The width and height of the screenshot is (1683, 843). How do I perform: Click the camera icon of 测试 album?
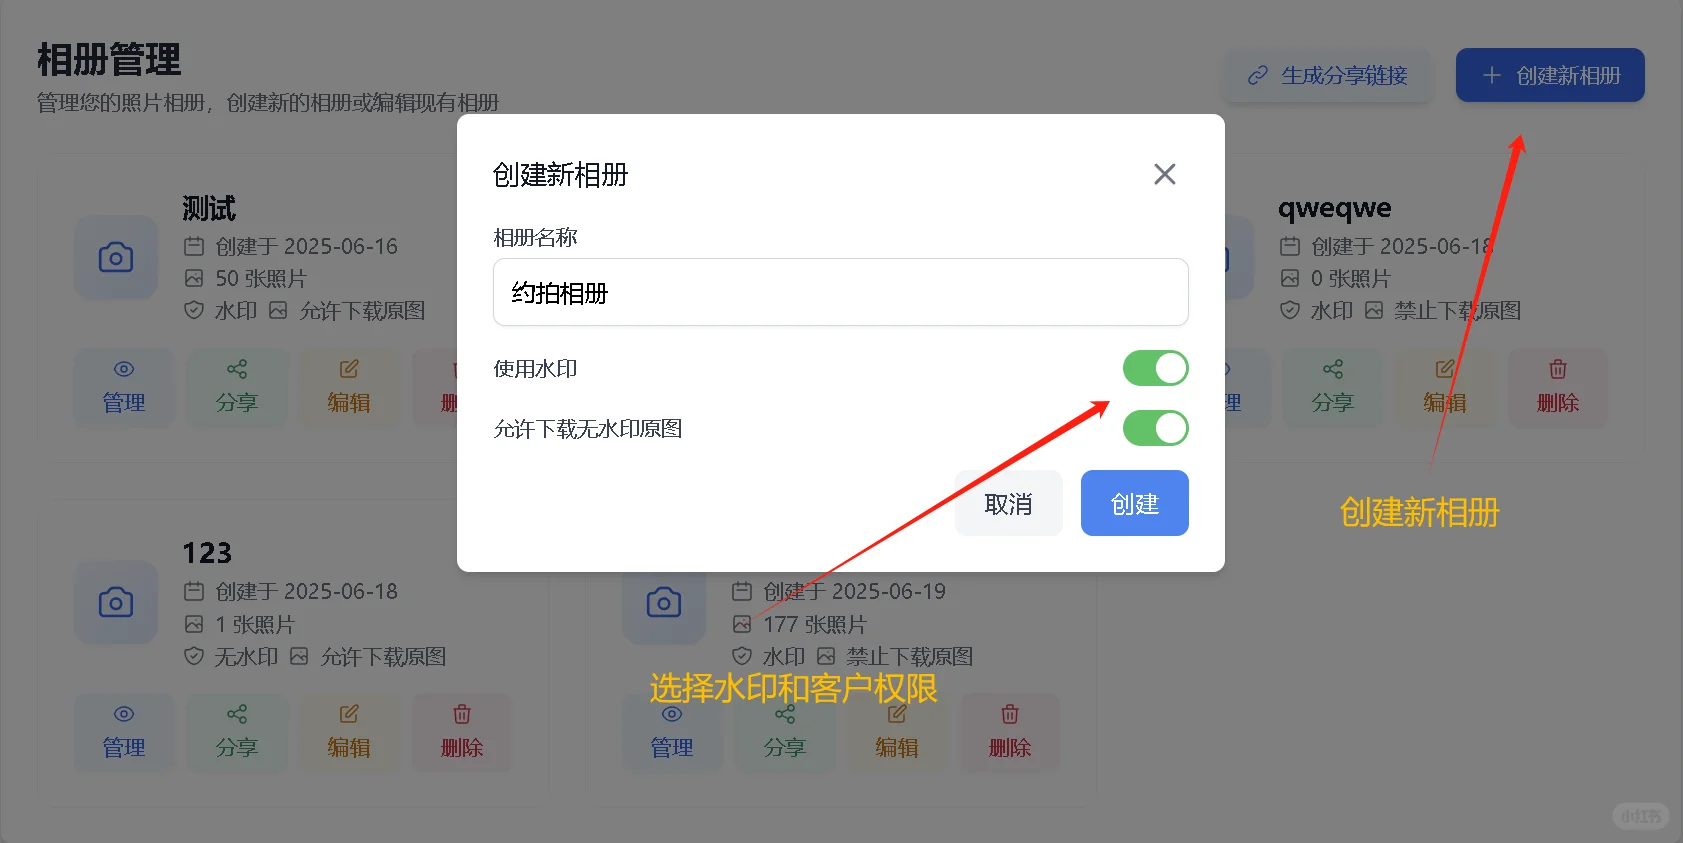pyautogui.click(x=116, y=257)
